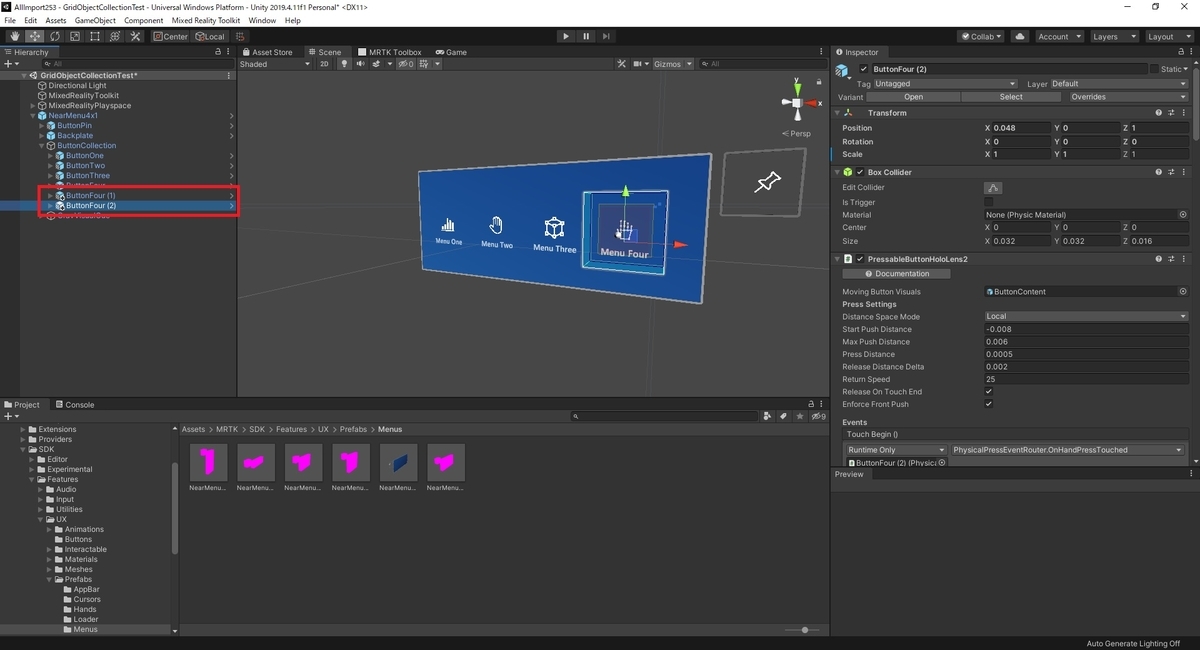
Task: Open the PressableButtonHoloLens2 Documentation button
Action: (x=897, y=274)
